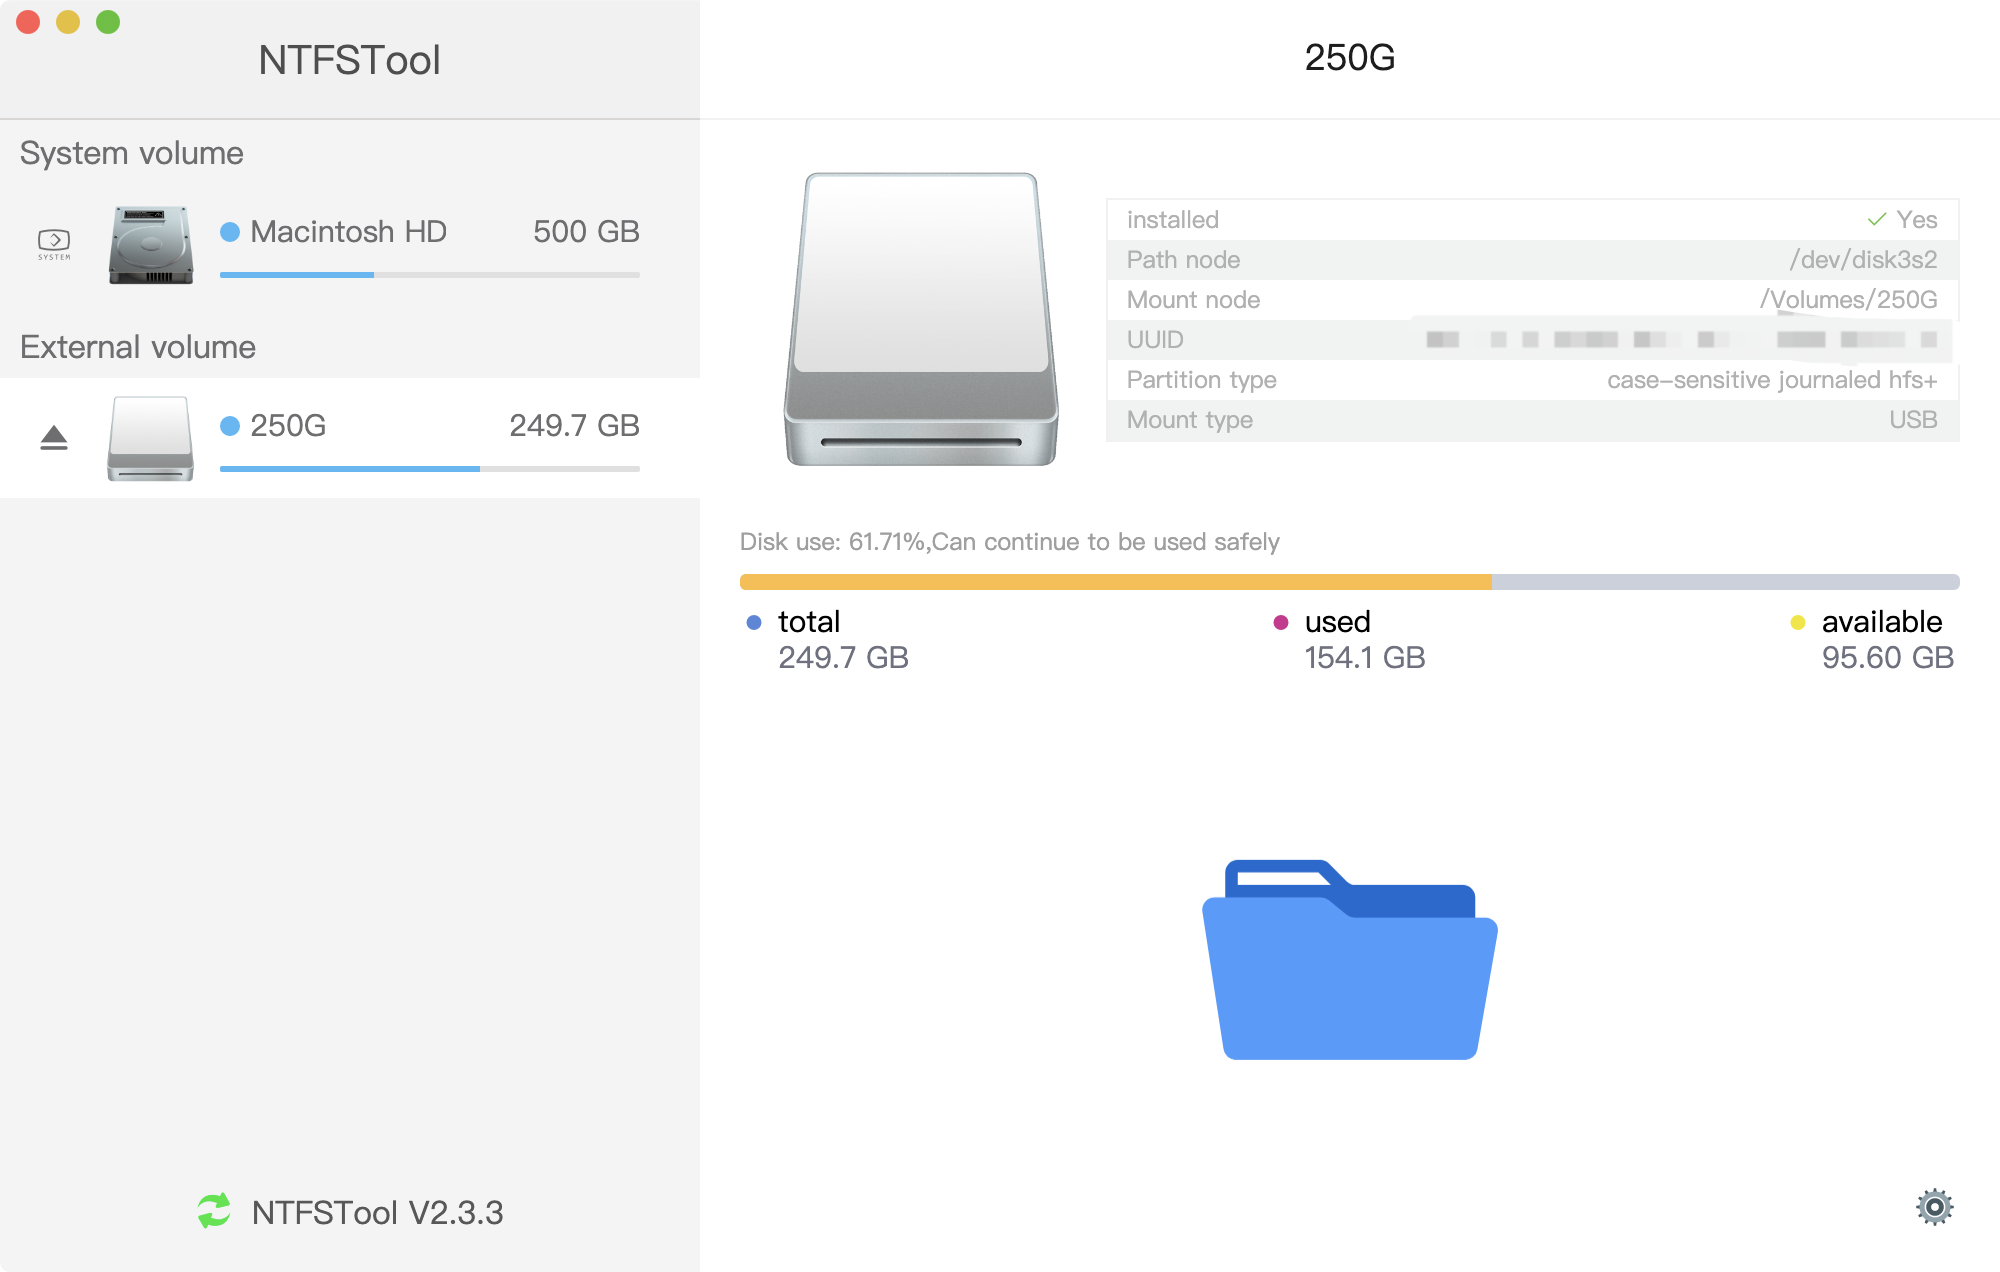2000x1272 pixels.
Task: Click the Macintosh HD drive icon
Action: tap(151, 245)
